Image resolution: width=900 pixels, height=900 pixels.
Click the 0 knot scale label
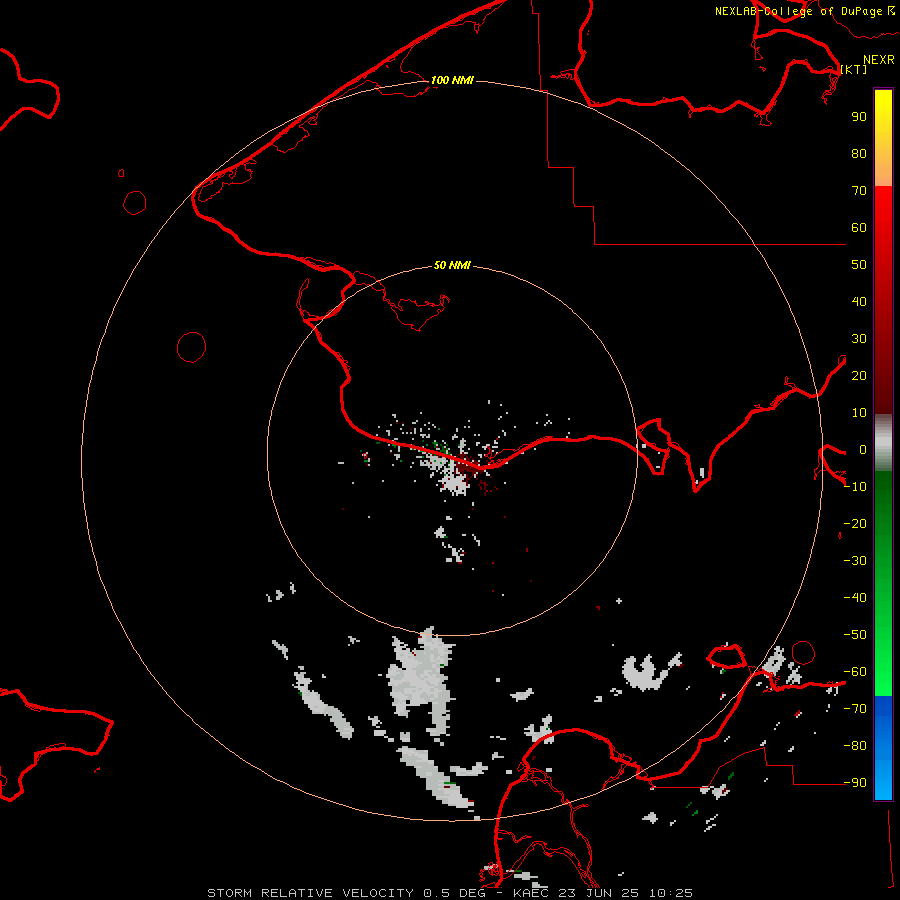863,449
